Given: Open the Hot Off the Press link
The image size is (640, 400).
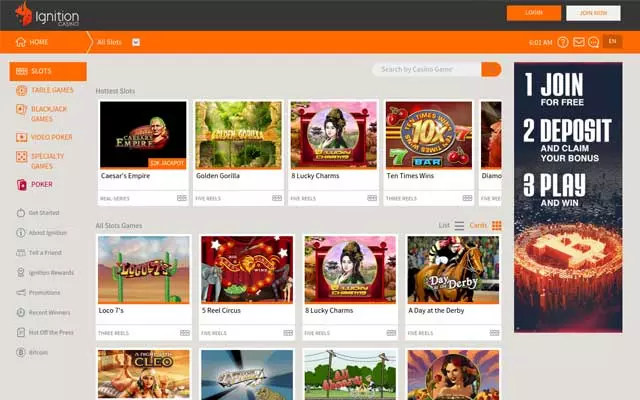Looking at the screenshot, I should [x=51, y=333].
